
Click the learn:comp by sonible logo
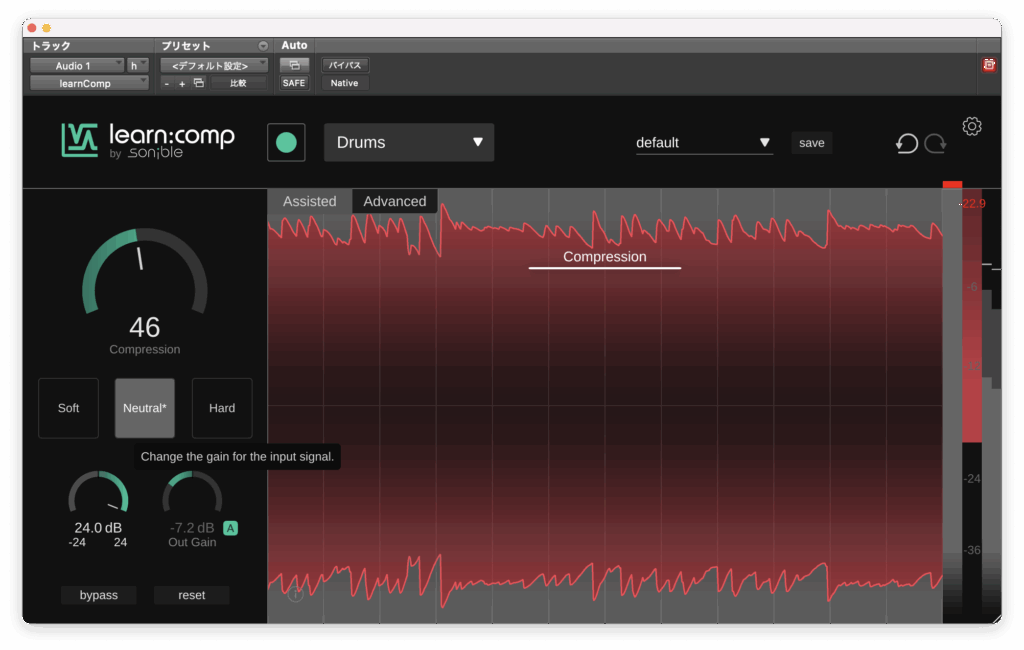(x=148, y=140)
